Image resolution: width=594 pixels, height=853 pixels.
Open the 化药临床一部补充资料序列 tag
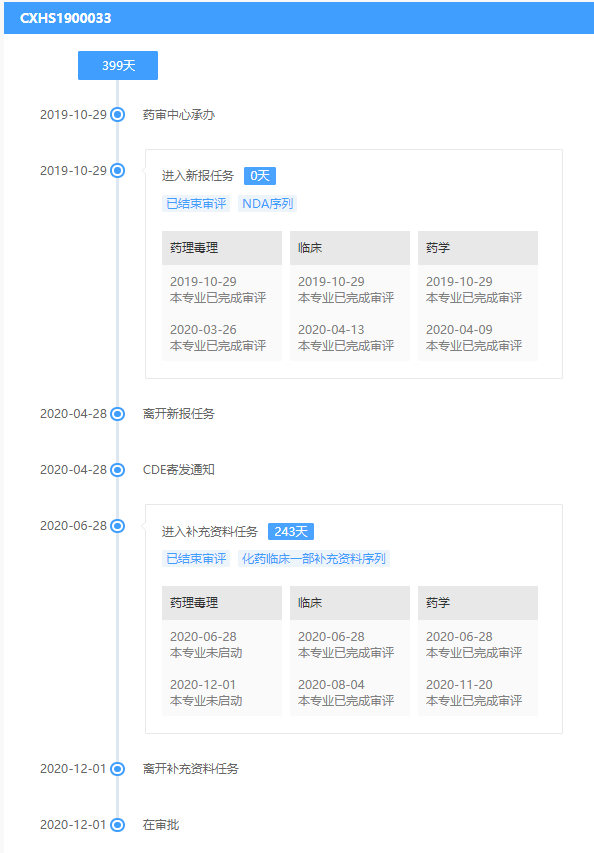314,559
